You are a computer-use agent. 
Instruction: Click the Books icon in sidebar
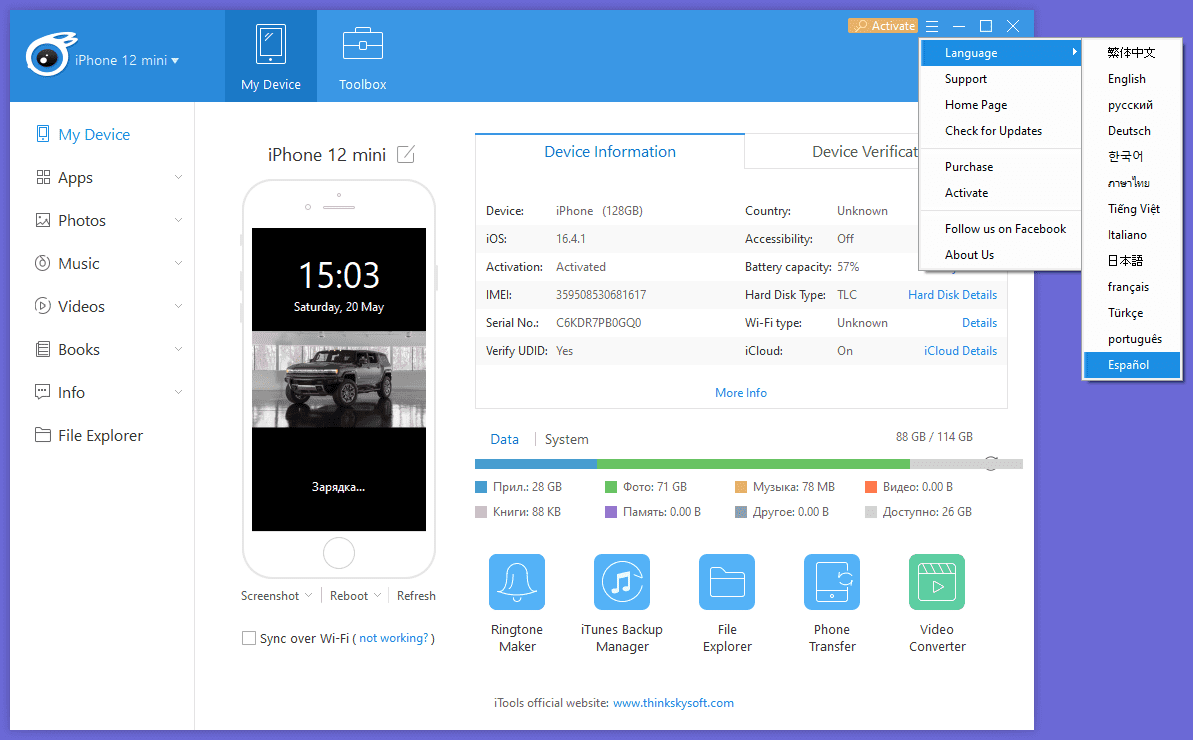pos(43,349)
